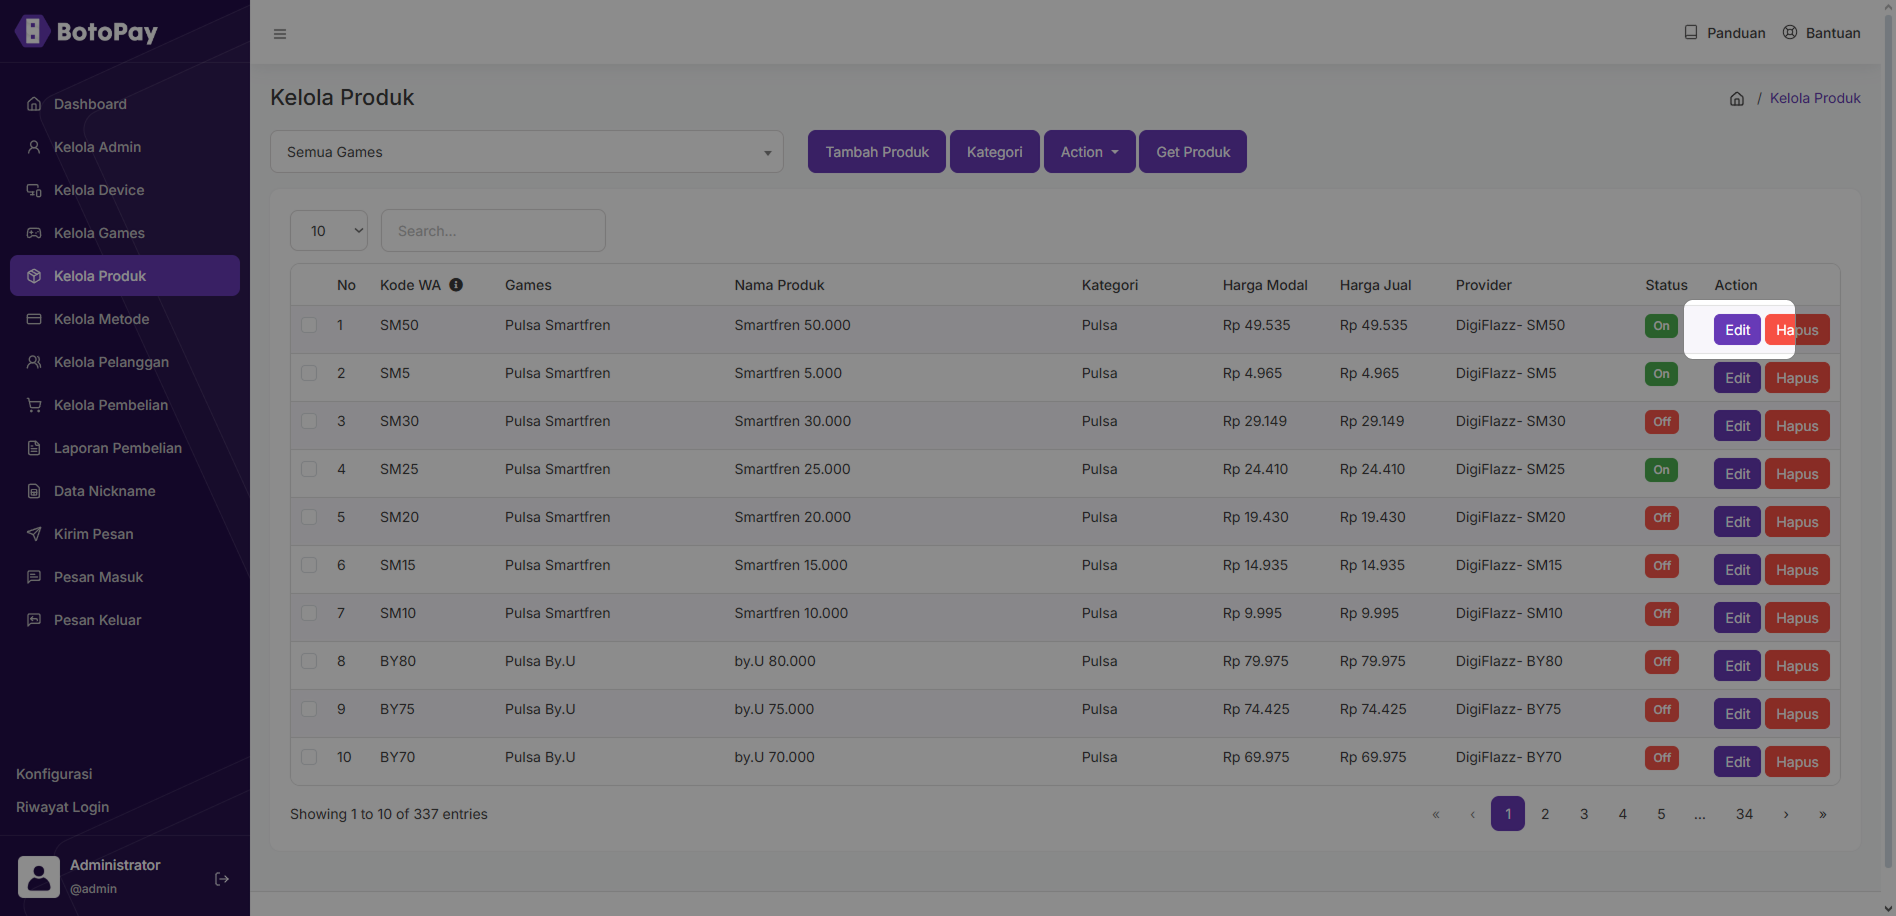Toggle the On status of SM25
The image size is (1896, 916).
(1661, 470)
